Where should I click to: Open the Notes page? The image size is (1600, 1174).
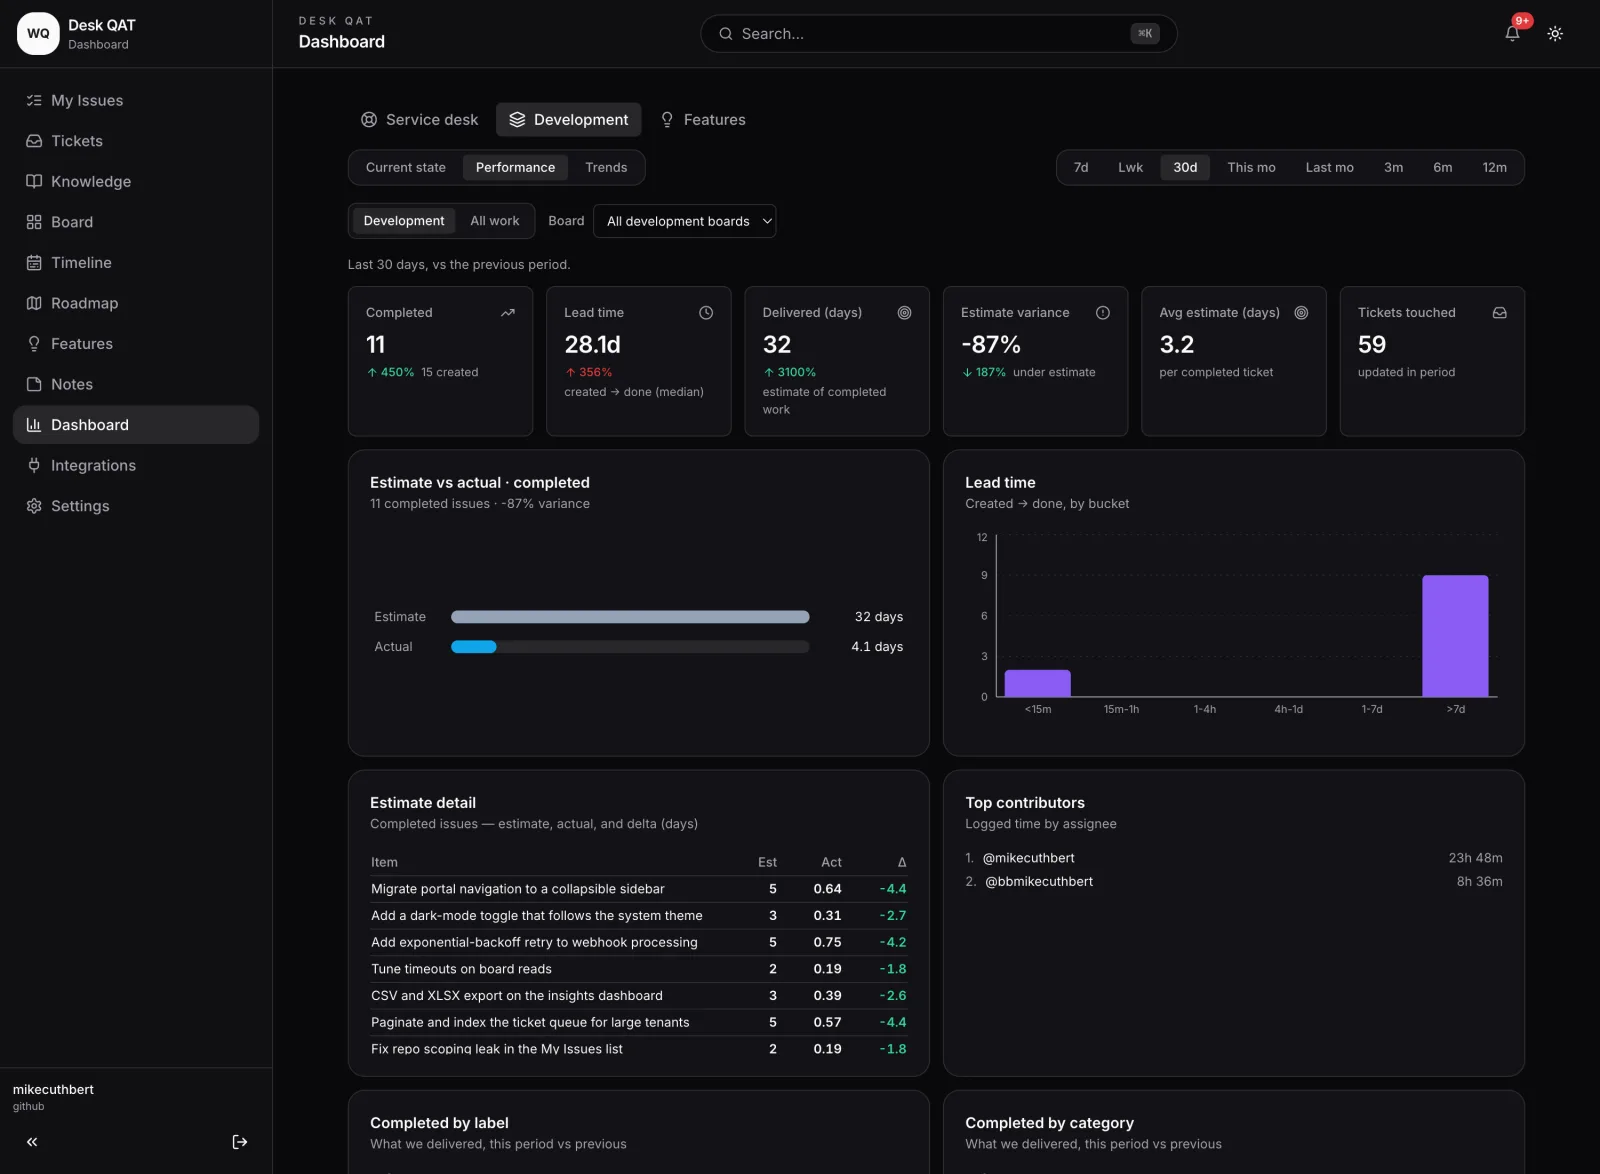(x=136, y=384)
